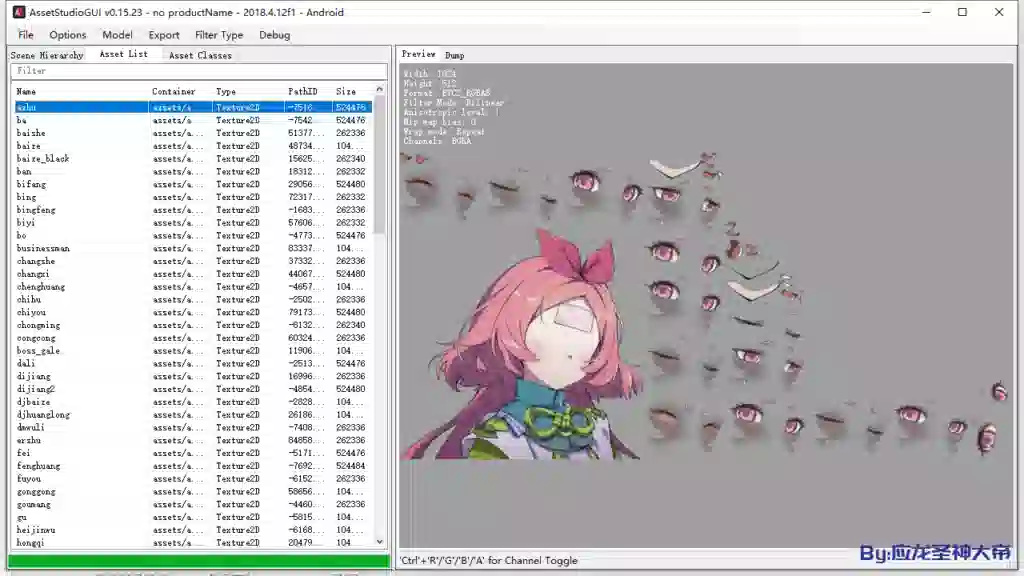Select the 'djhuanglong' asset row
Image resolution: width=1024 pixels, height=576 pixels.
pyautogui.click(x=193, y=415)
